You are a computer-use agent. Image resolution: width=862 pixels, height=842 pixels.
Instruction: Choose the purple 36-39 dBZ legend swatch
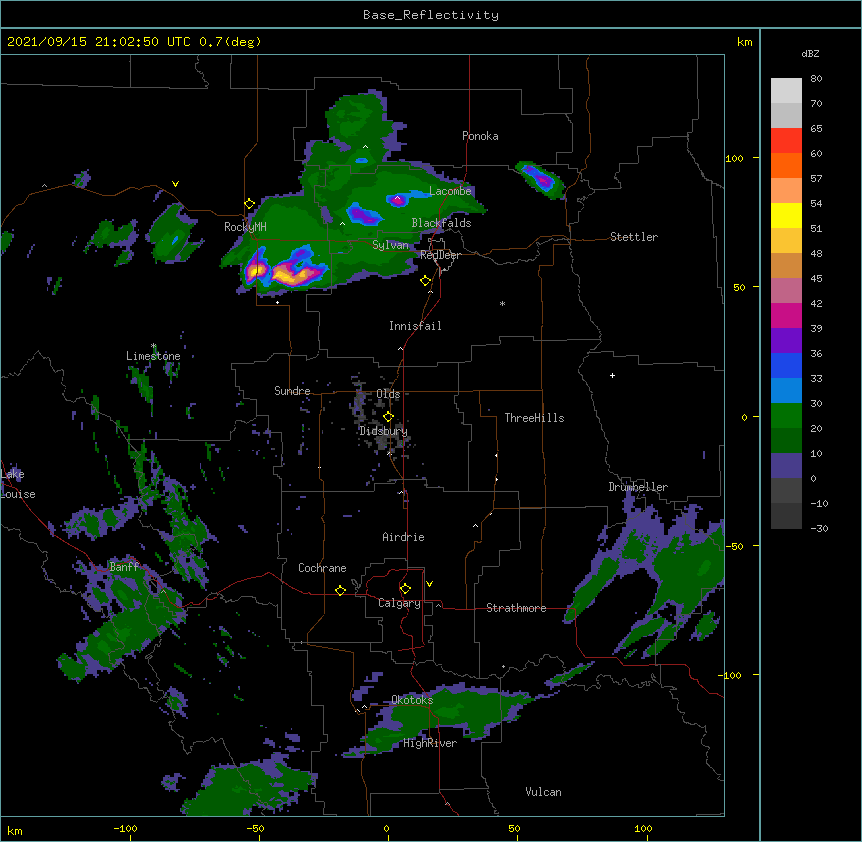(x=786, y=341)
